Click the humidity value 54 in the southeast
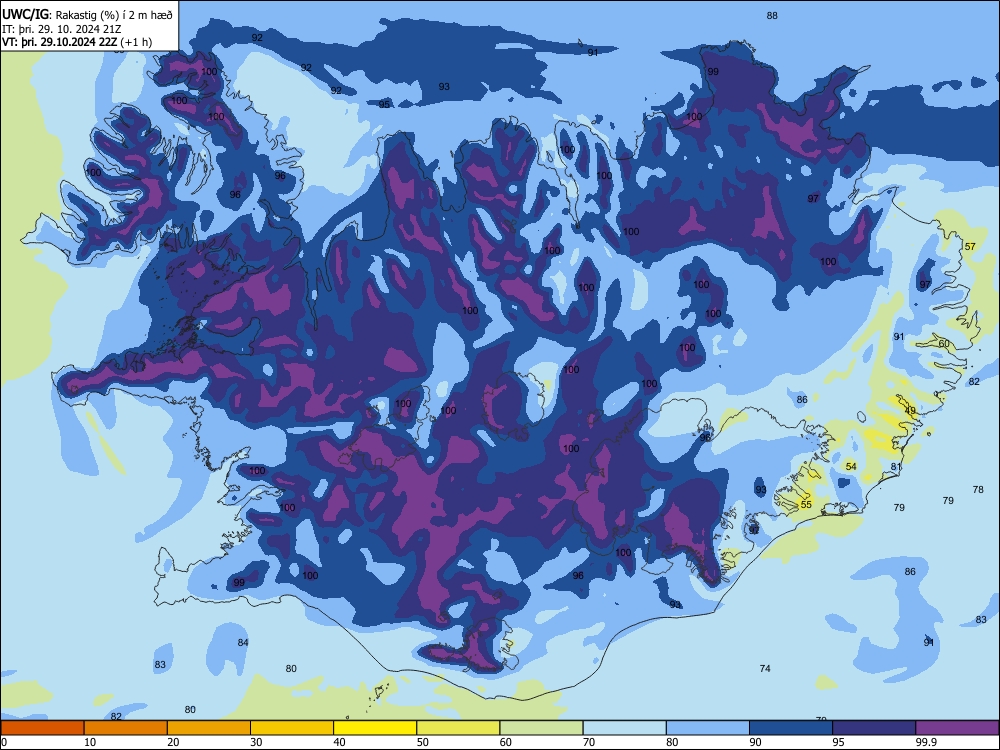The height and width of the screenshot is (750, 1000). pyautogui.click(x=851, y=467)
